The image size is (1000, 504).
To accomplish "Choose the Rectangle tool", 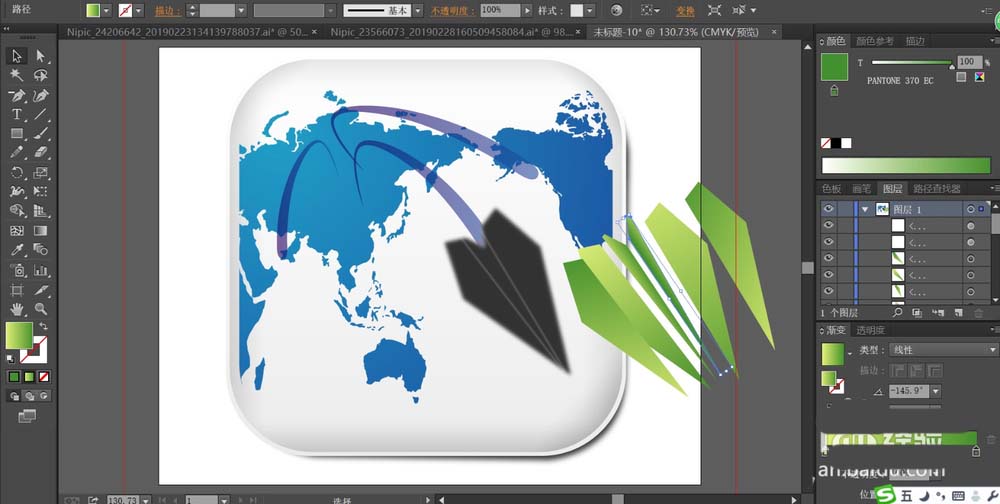I will point(17,134).
